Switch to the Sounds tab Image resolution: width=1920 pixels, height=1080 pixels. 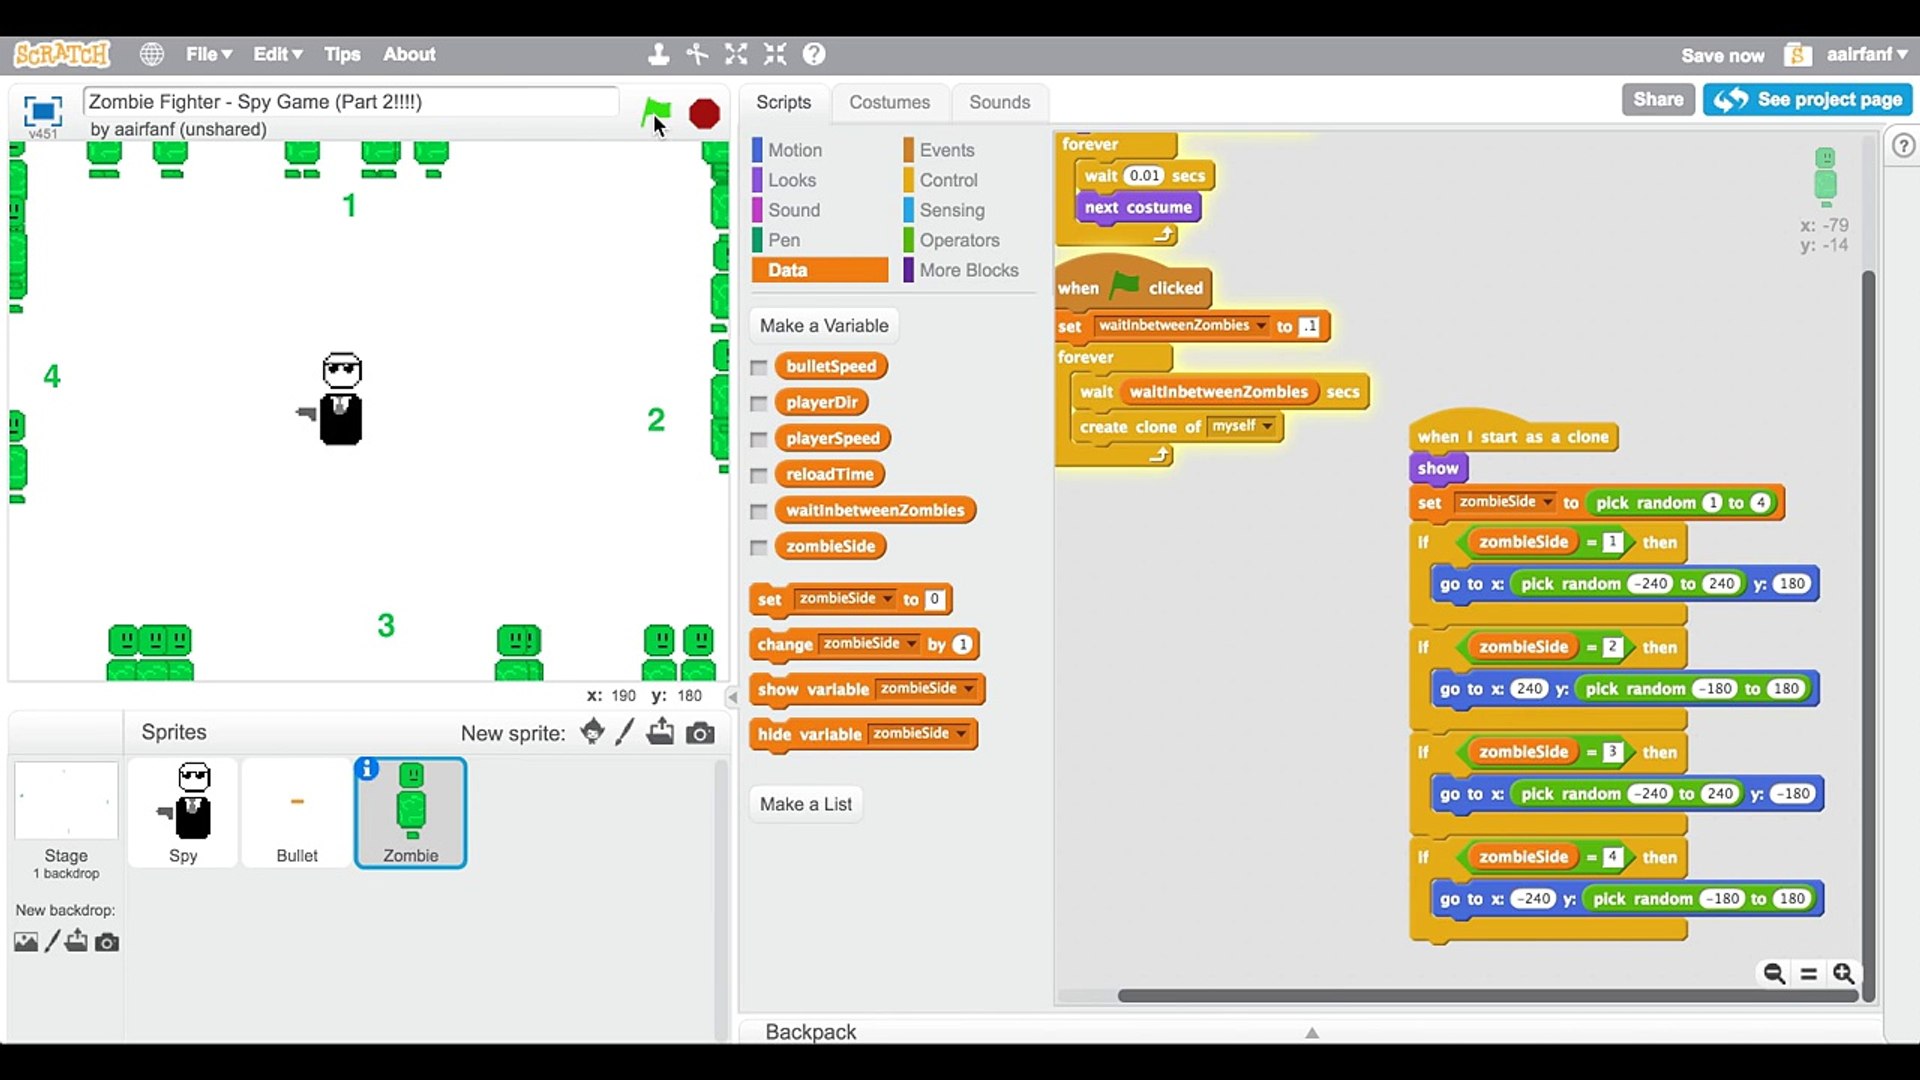1000,102
